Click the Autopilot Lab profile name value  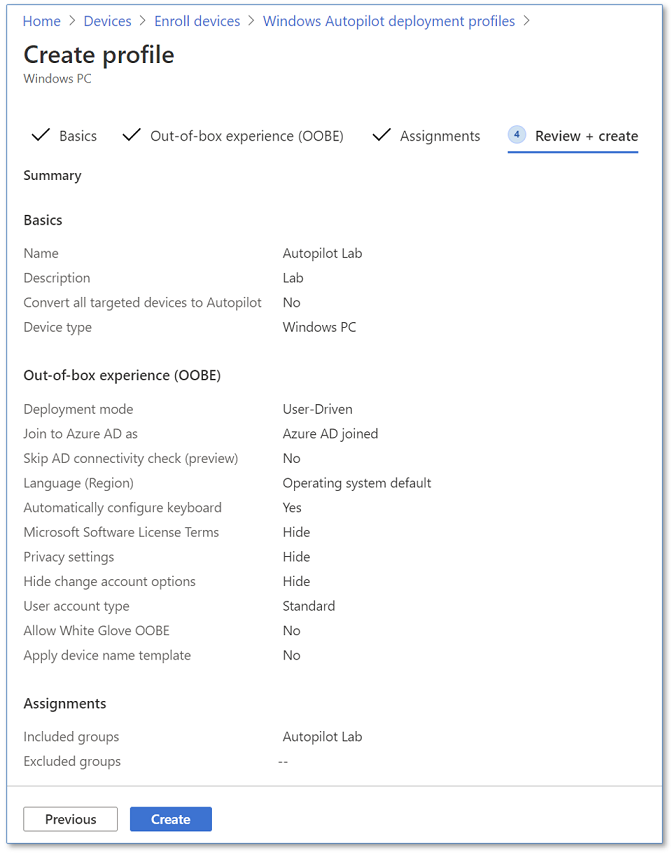322,253
